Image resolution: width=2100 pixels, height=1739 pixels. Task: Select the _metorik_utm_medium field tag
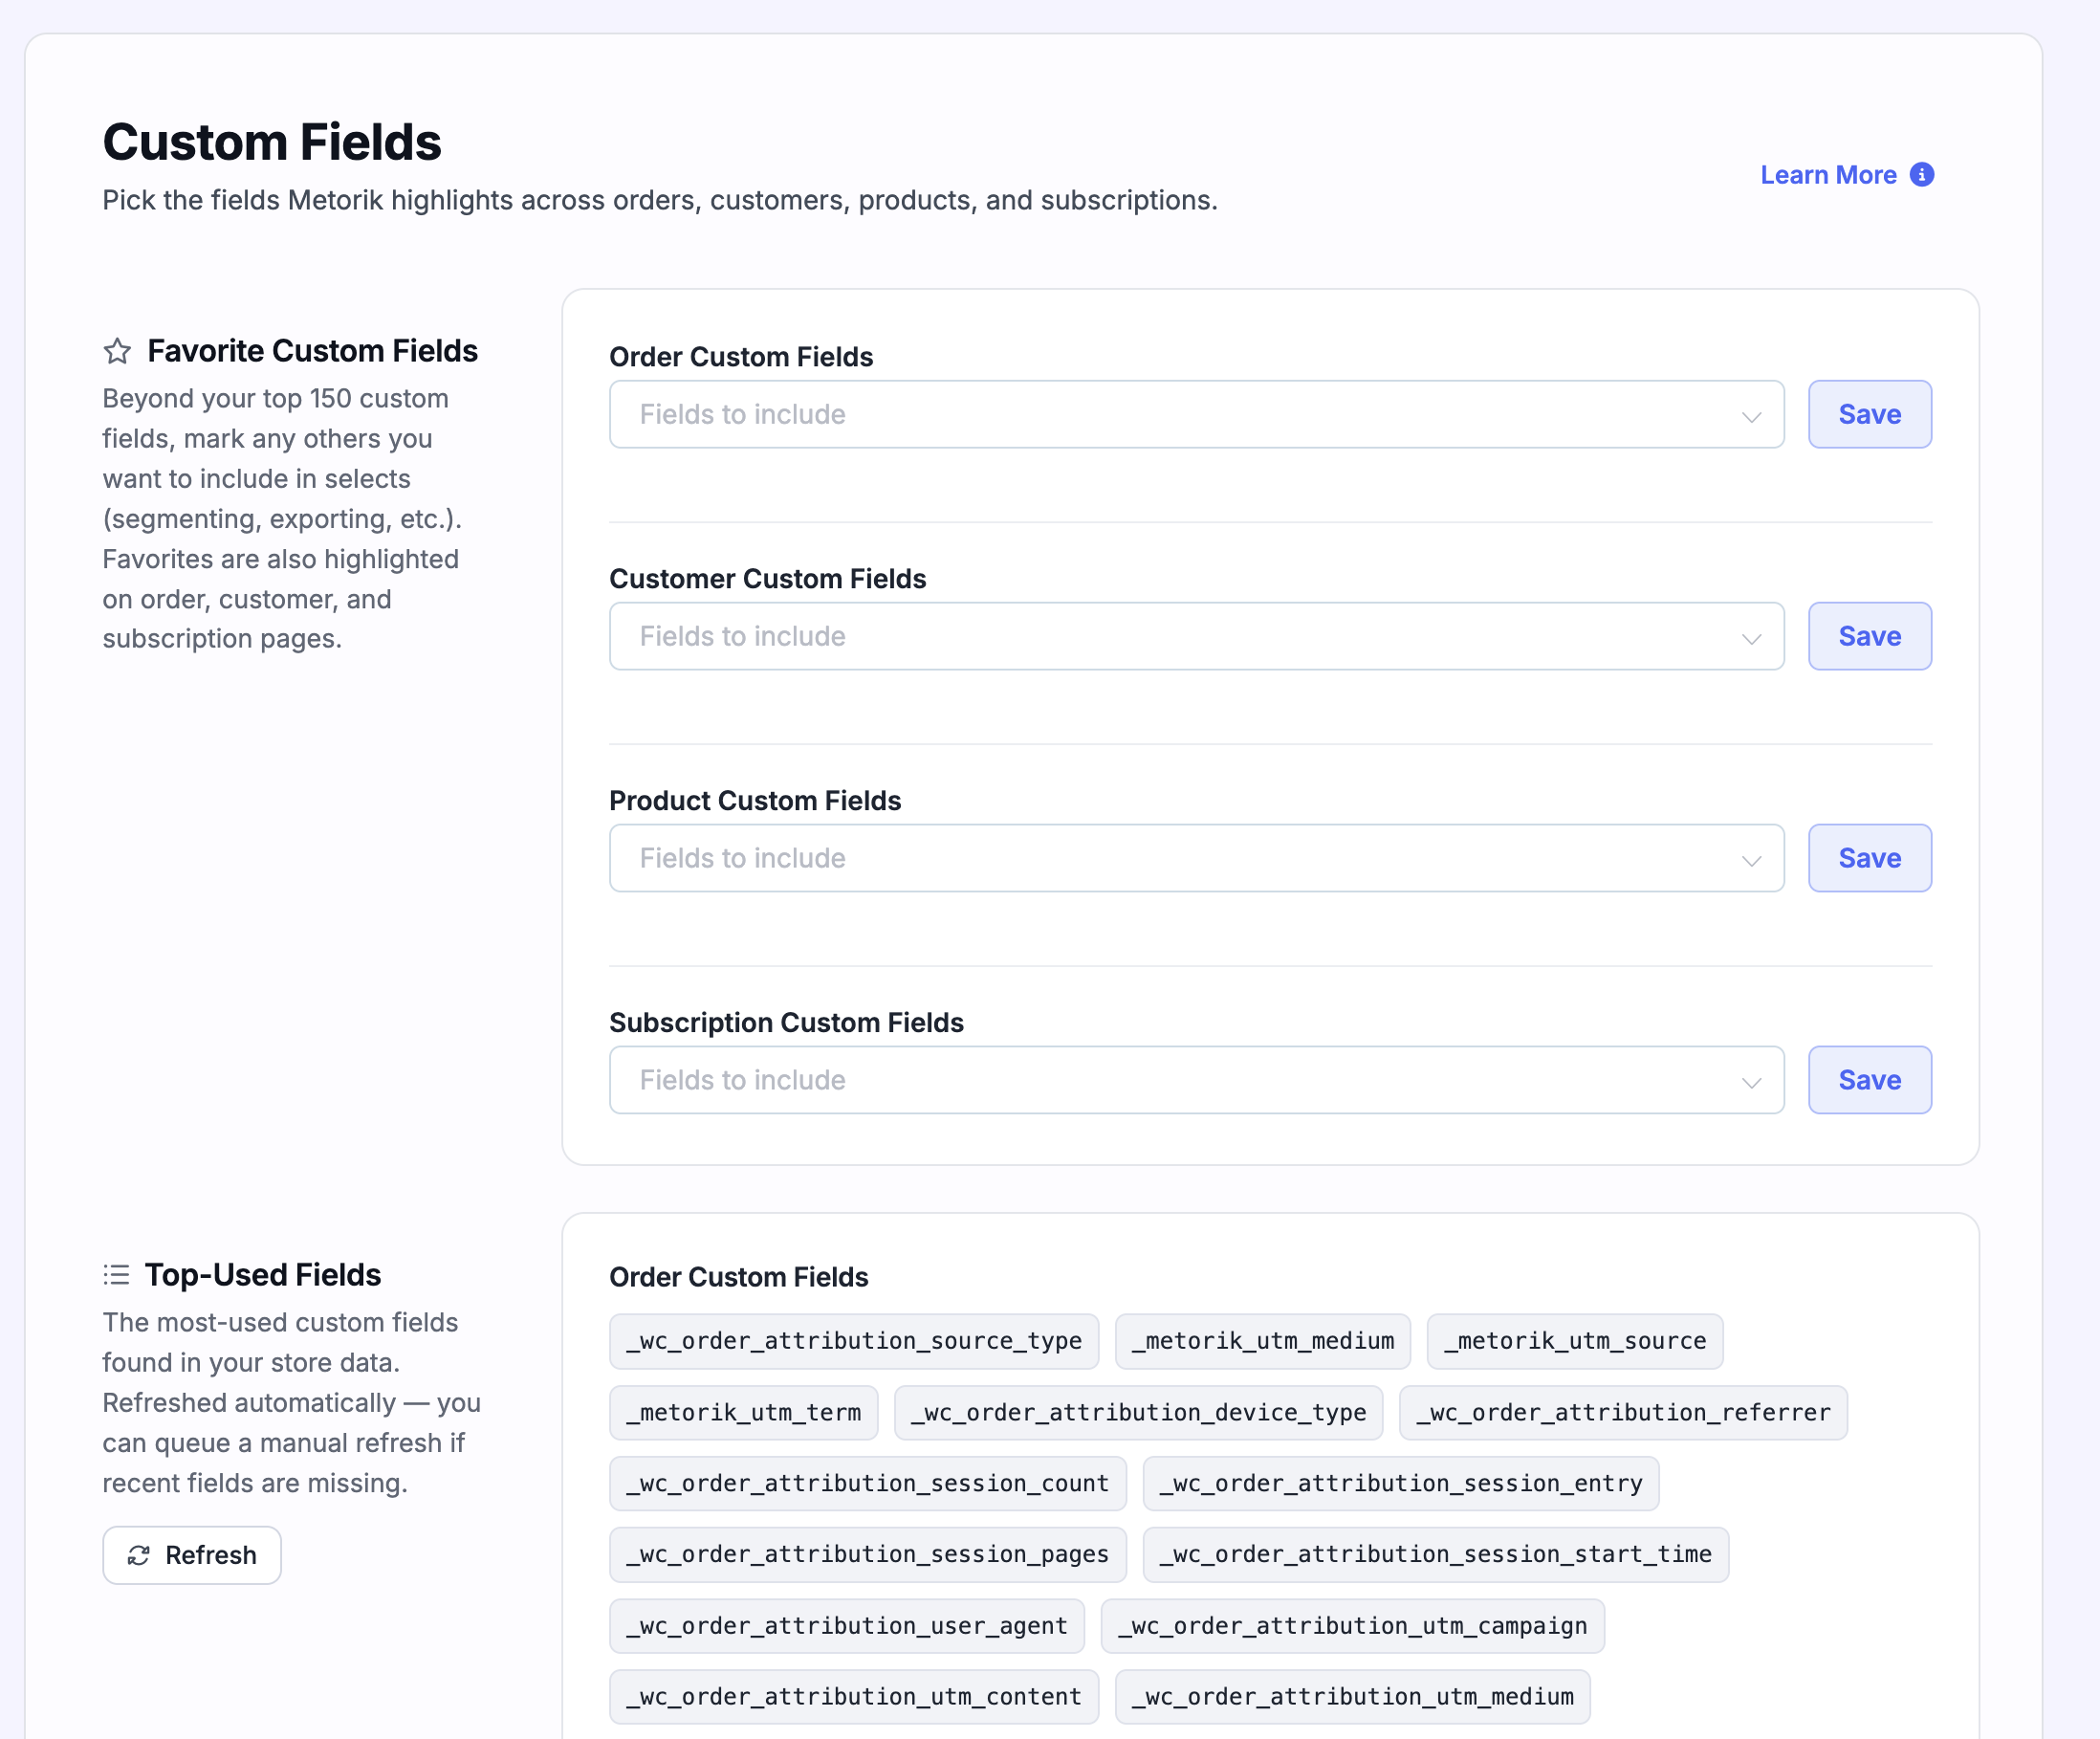click(x=1262, y=1341)
